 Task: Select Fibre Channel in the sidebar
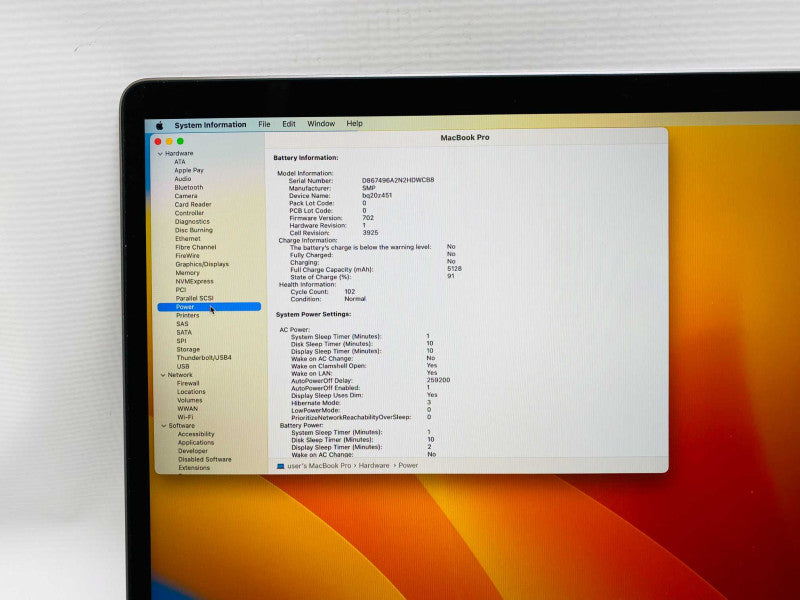pos(196,247)
